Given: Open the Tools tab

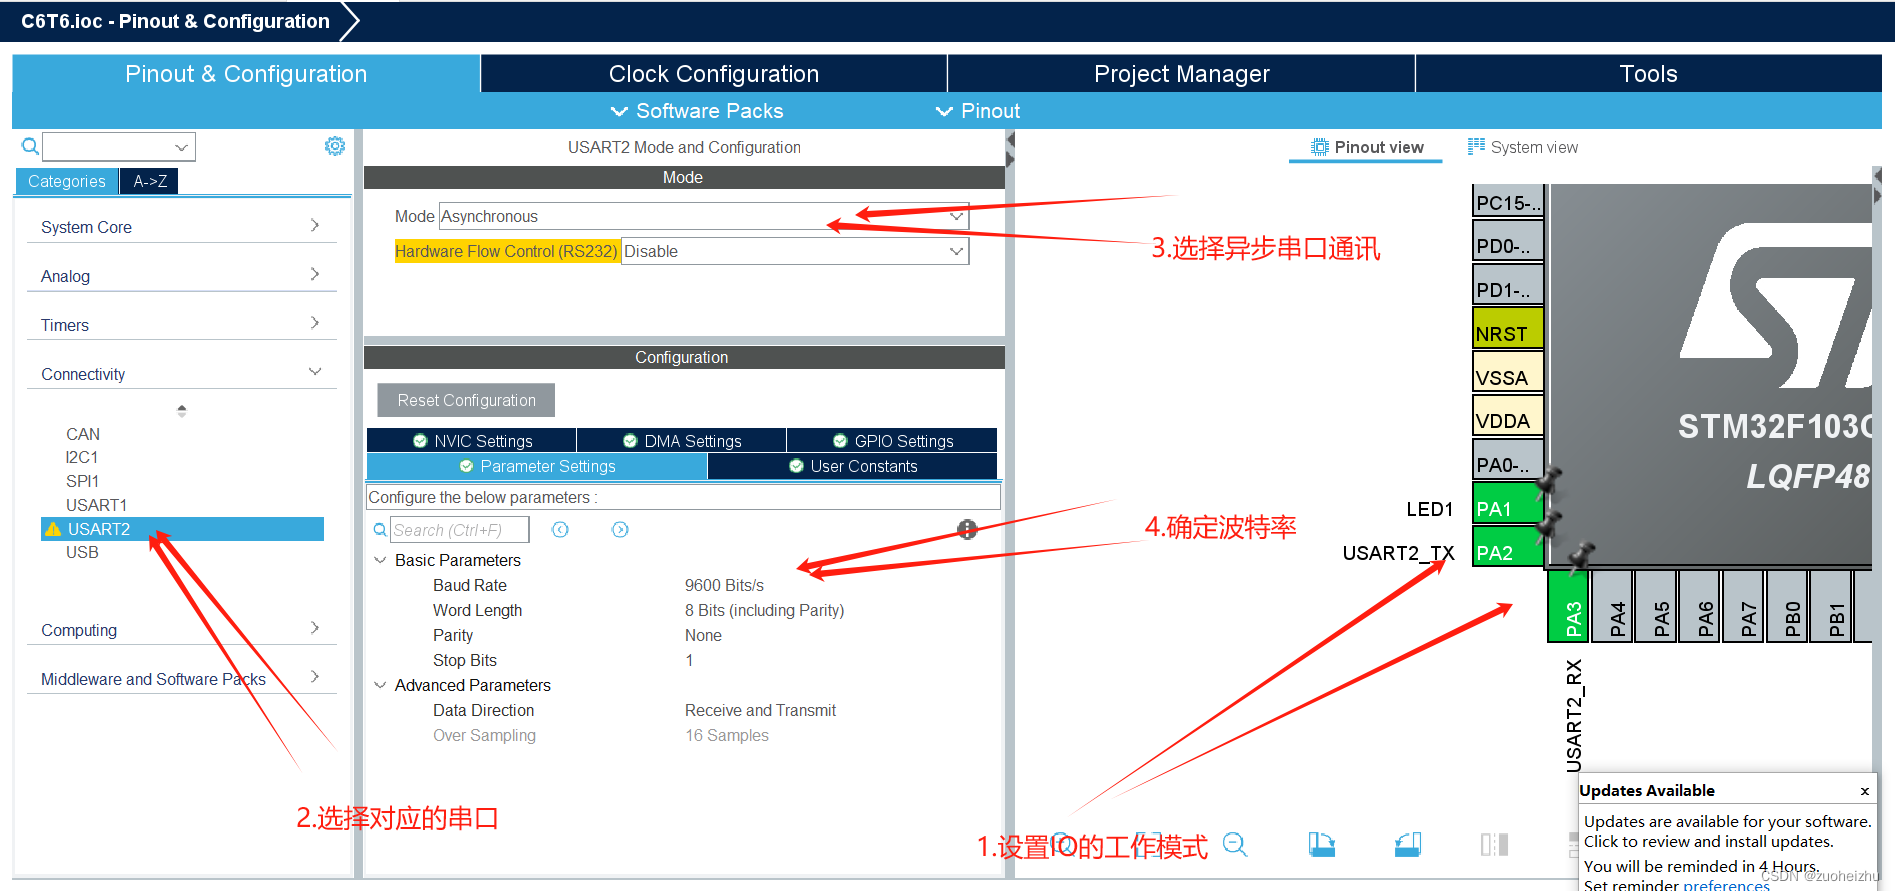Looking at the screenshot, I should pos(1648,74).
